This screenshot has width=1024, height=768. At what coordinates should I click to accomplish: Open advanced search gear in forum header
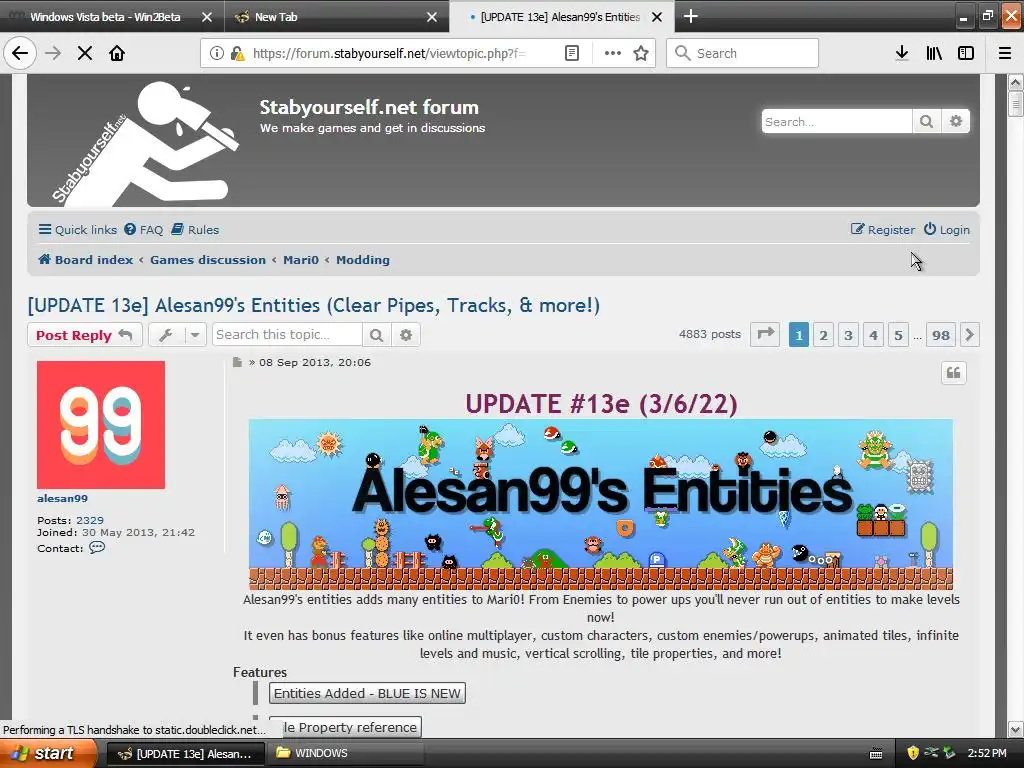(x=955, y=121)
